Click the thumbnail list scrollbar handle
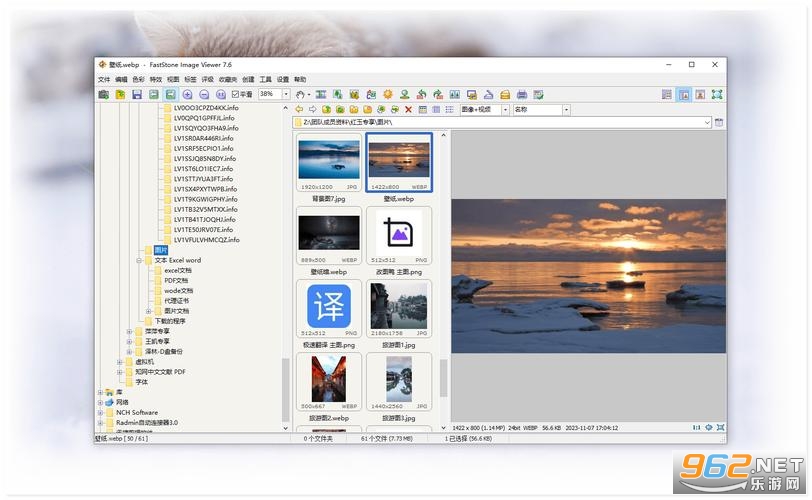Image resolution: width=812 pixels, height=500 pixels. coord(443,378)
